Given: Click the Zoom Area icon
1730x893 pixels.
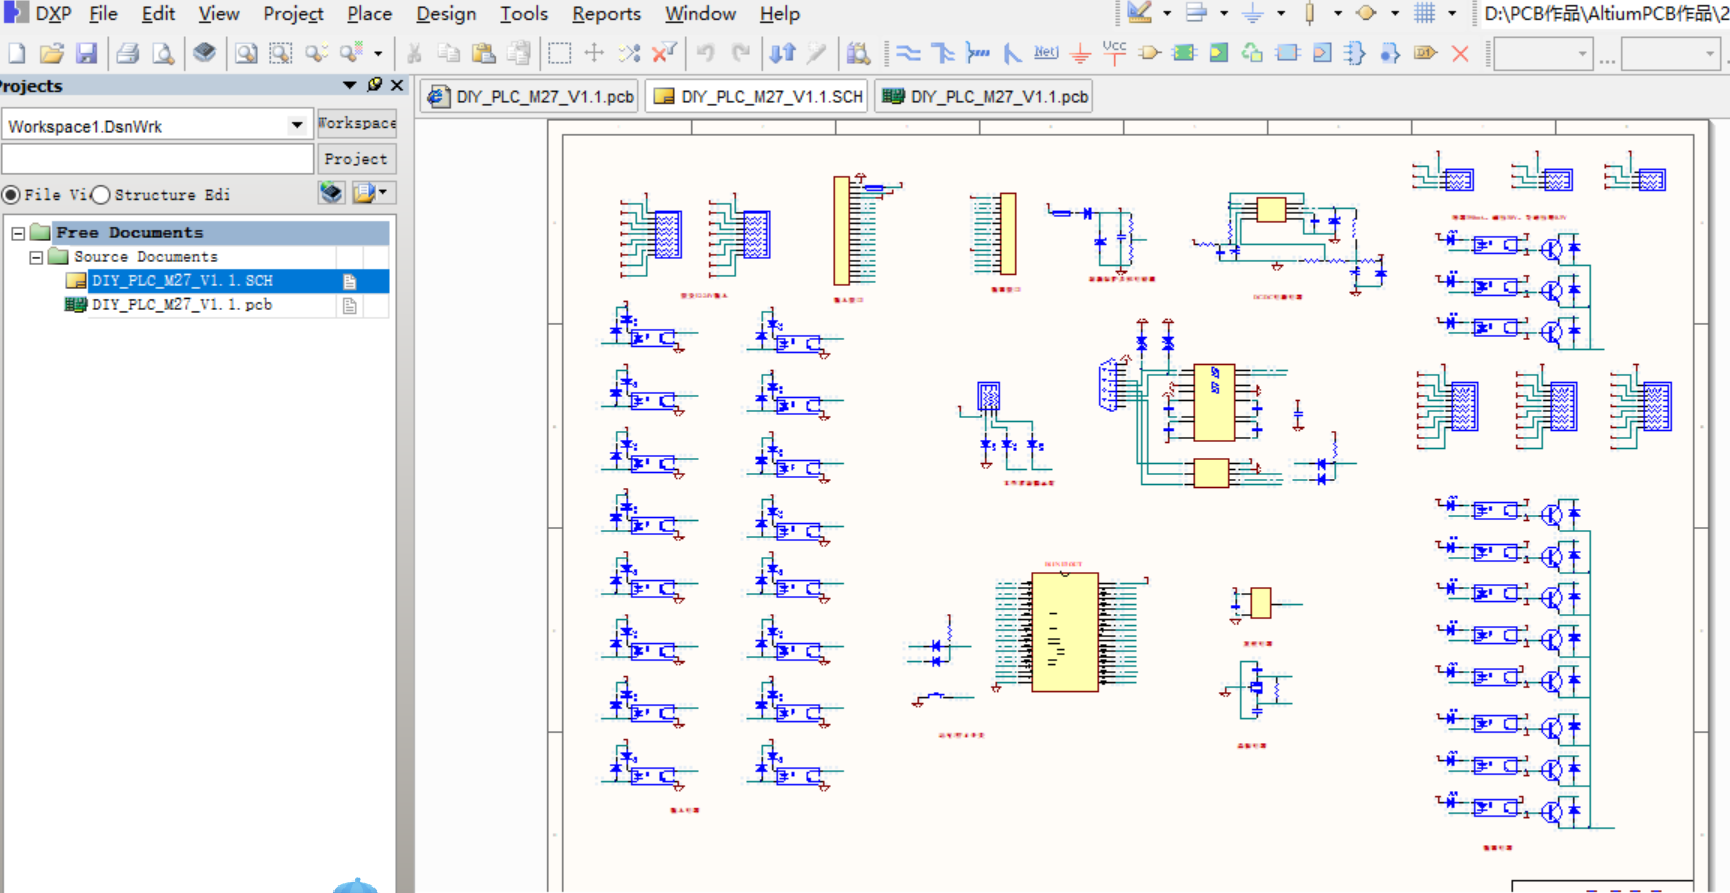Looking at the screenshot, I should [x=281, y=53].
